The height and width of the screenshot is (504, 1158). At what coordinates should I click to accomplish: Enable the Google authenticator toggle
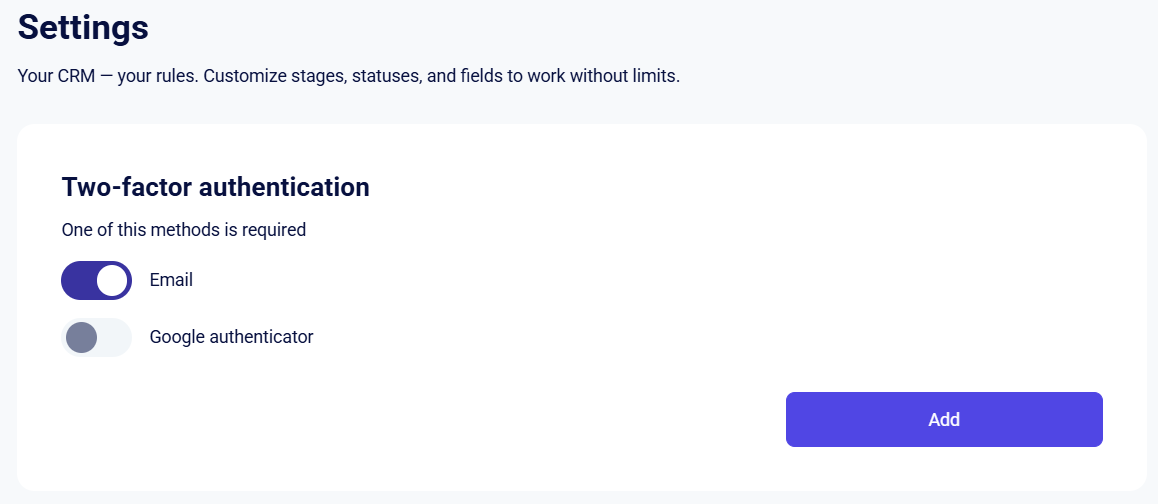tap(96, 338)
